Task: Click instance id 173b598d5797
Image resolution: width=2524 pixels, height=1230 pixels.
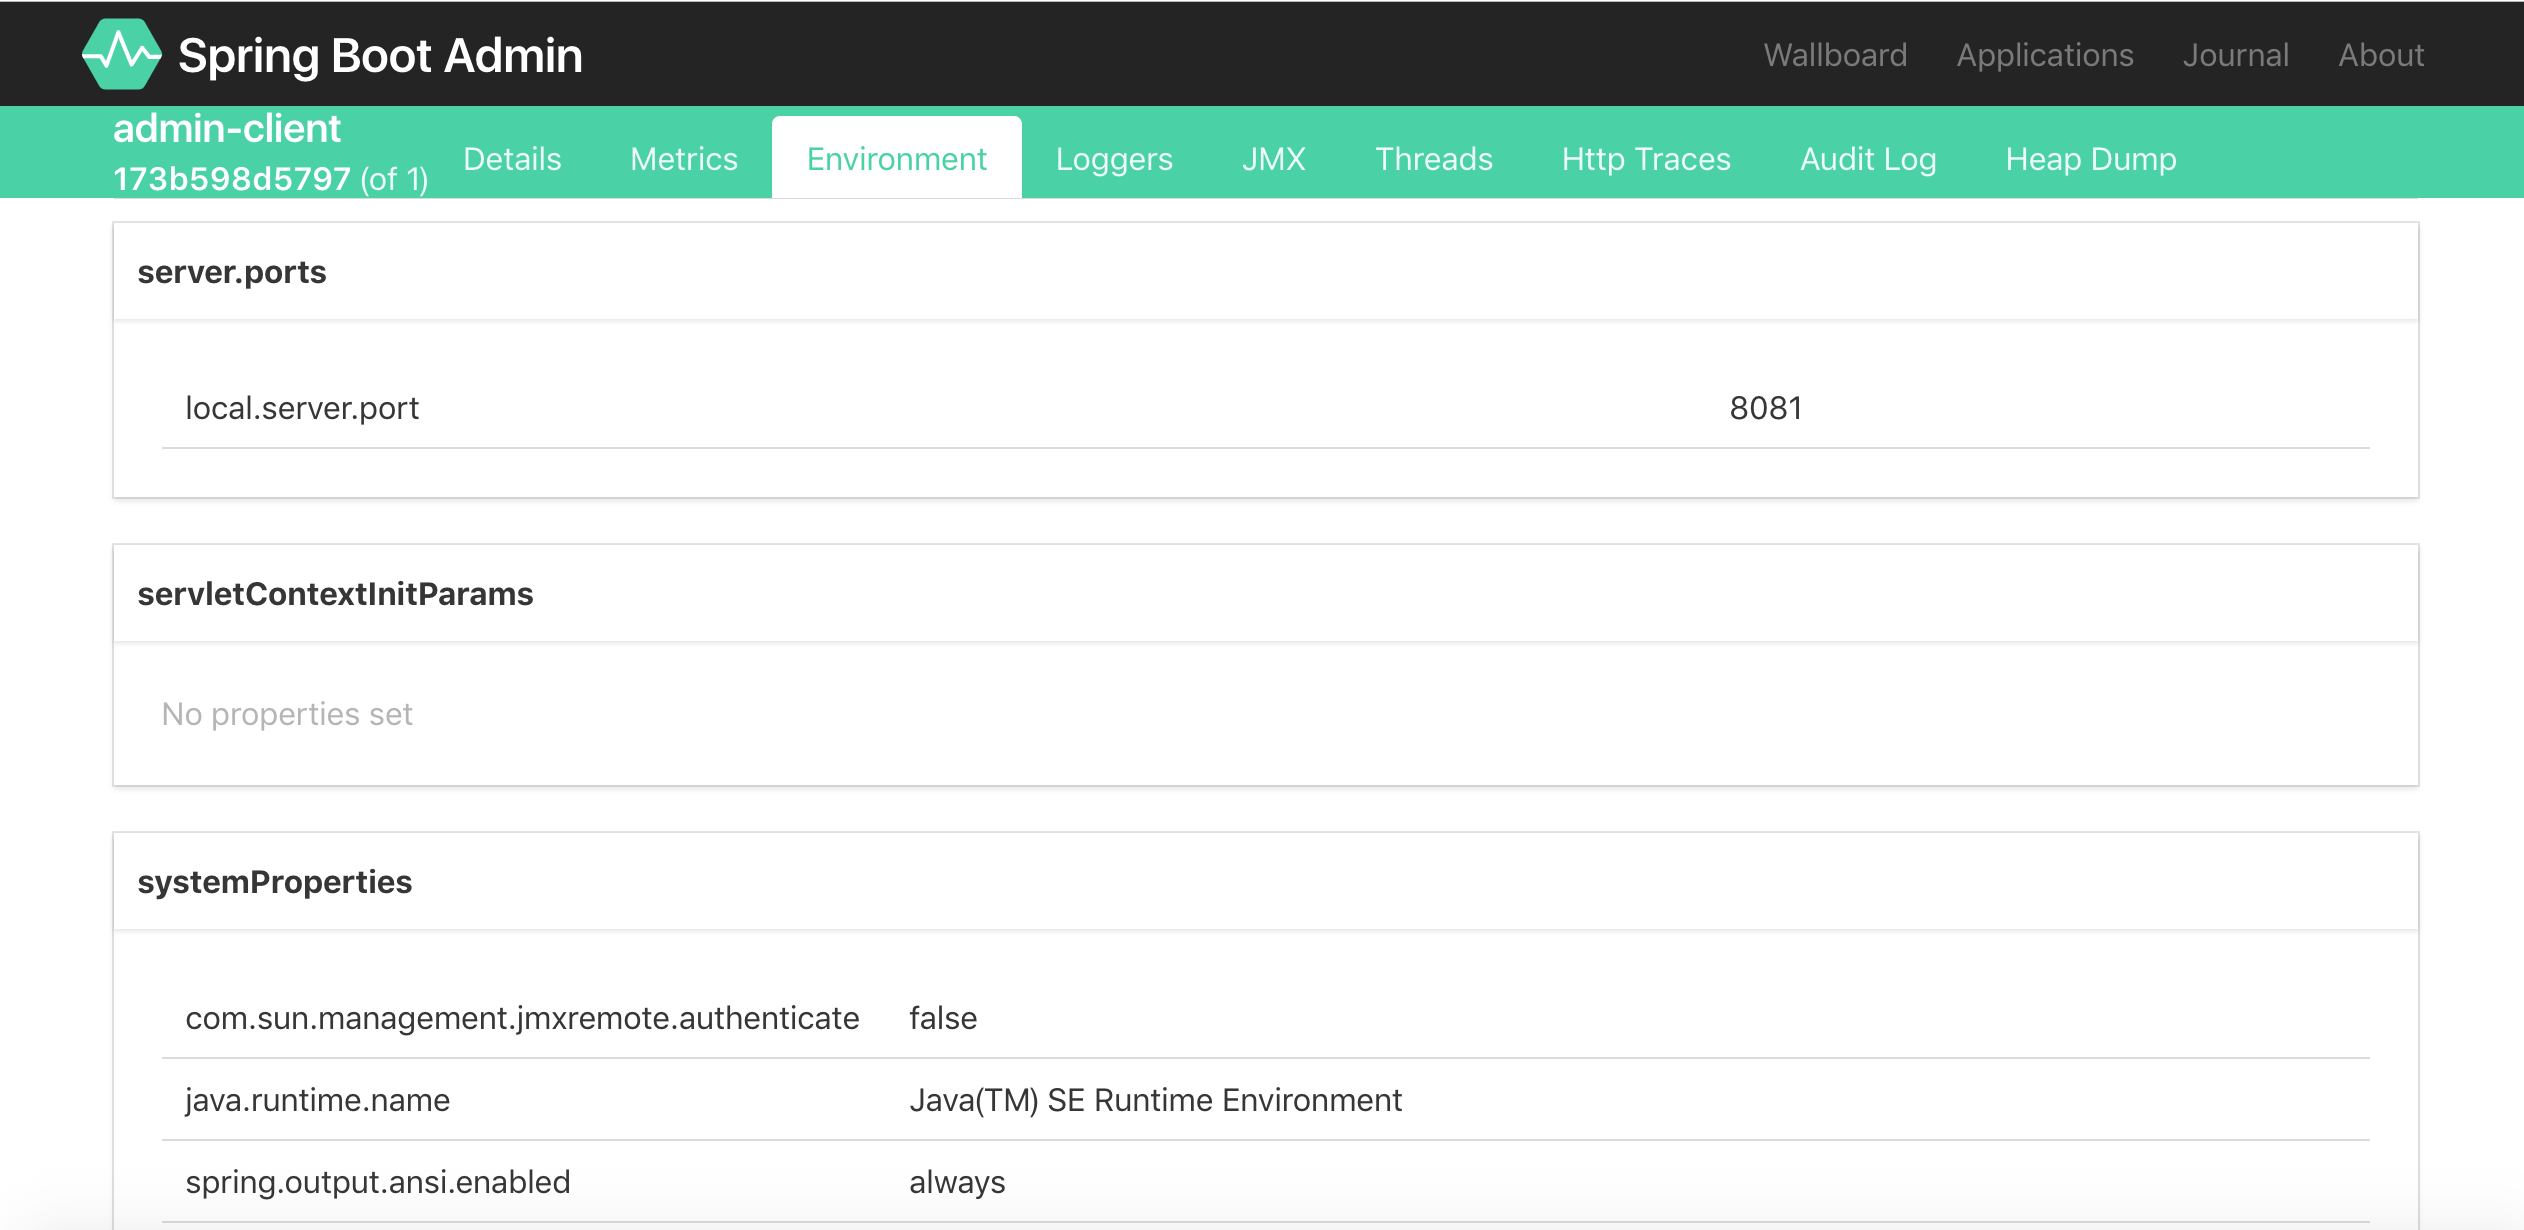Action: coord(232,179)
